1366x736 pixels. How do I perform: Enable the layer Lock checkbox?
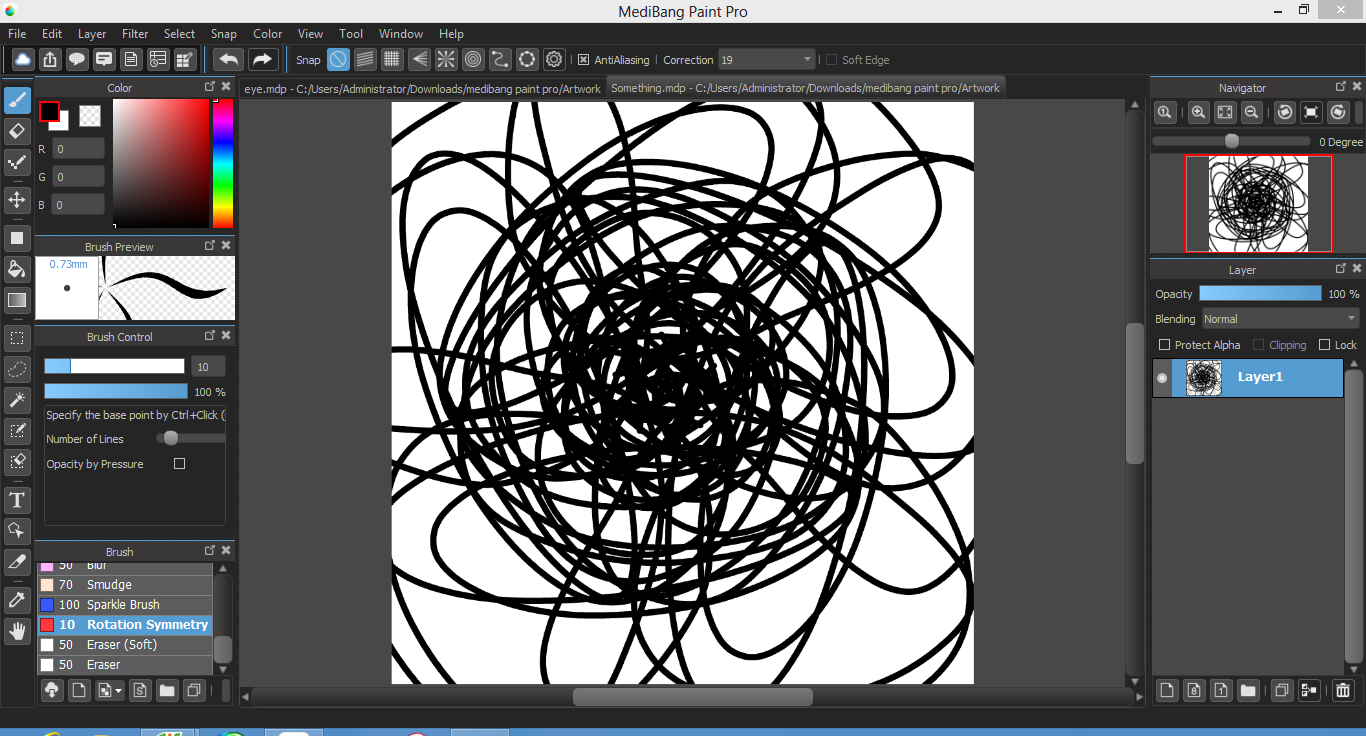[1325, 345]
